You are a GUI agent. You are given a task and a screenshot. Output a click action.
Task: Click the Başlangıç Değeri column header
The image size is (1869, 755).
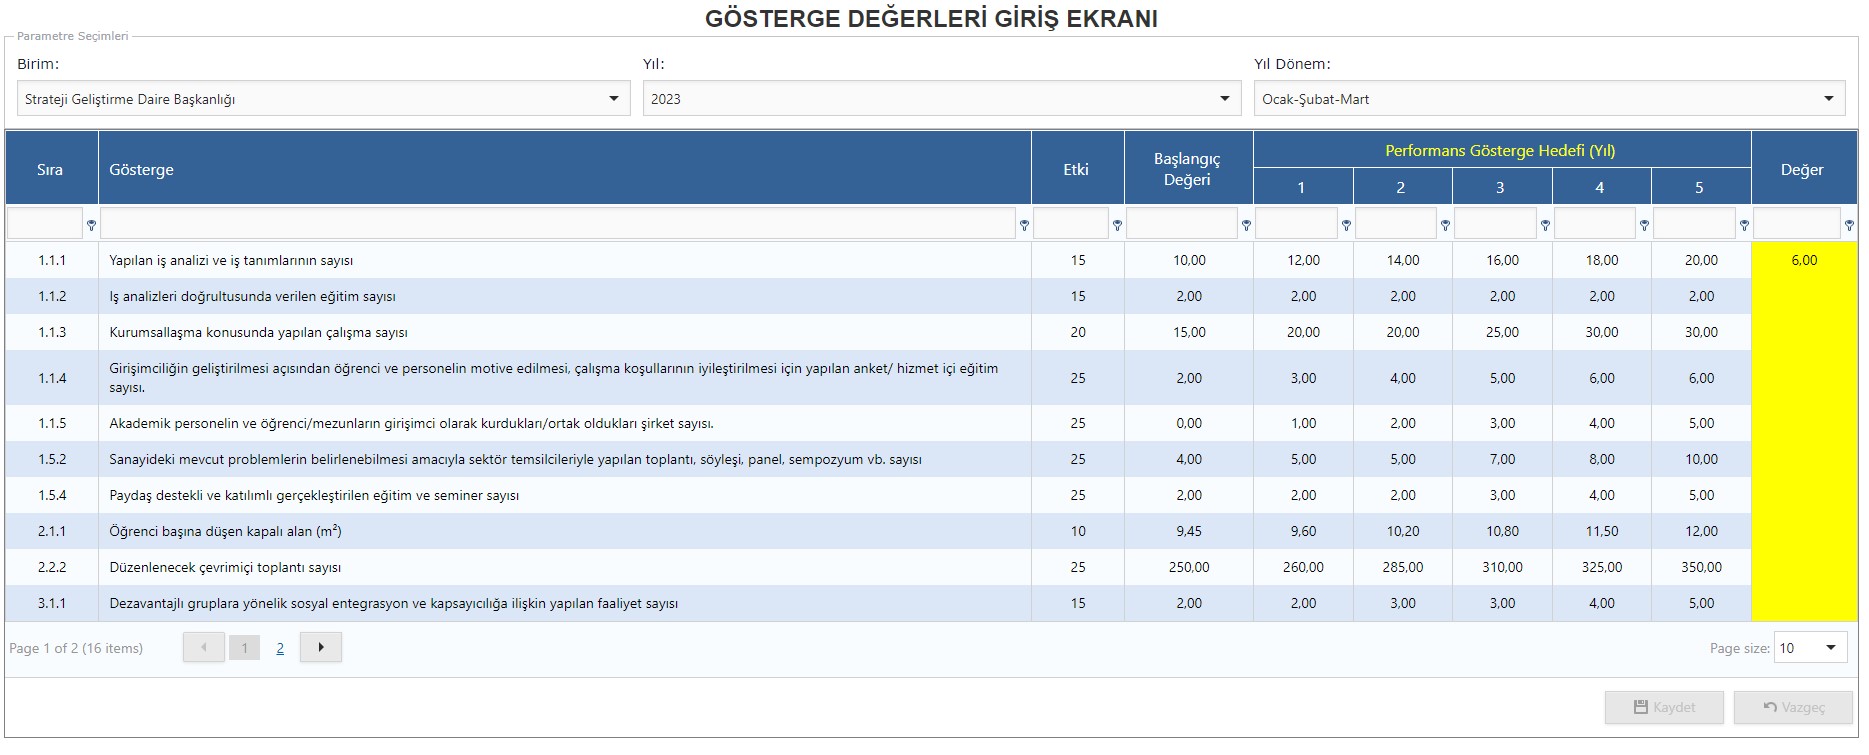click(x=1189, y=169)
